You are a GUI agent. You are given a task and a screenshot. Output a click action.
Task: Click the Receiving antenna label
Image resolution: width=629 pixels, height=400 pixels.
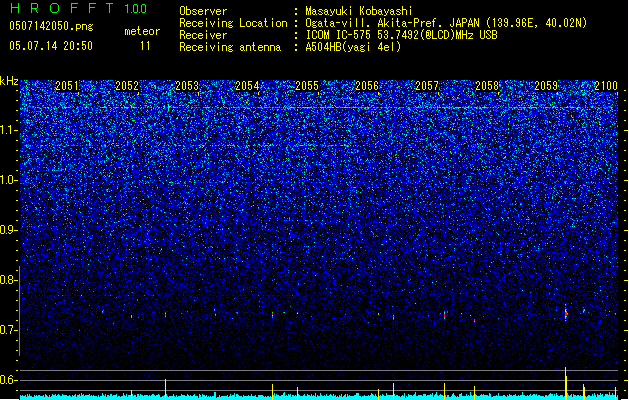click(230, 47)
